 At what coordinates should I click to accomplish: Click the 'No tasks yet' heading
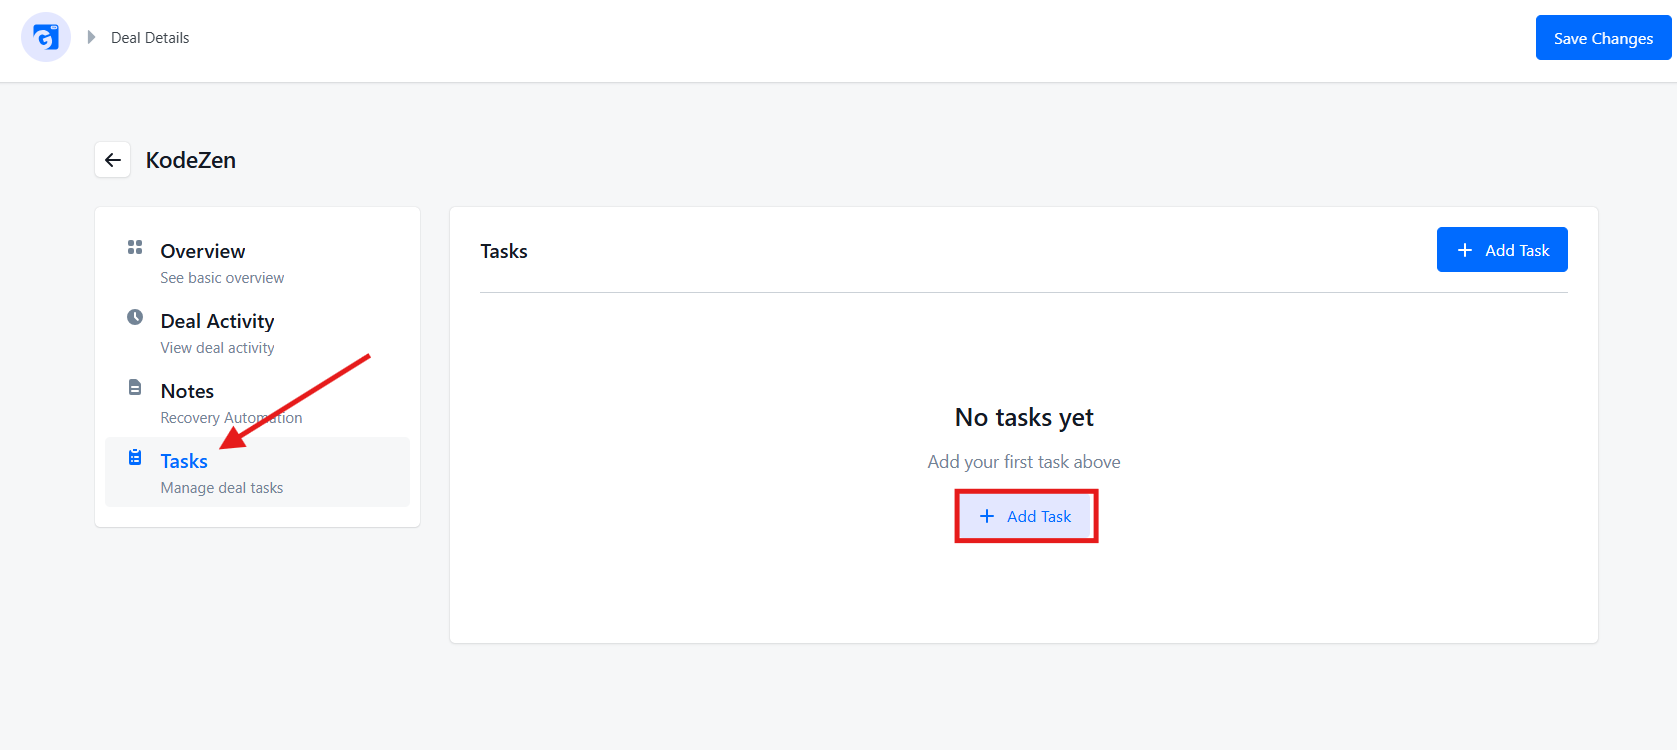click(x=1024, y=417)
